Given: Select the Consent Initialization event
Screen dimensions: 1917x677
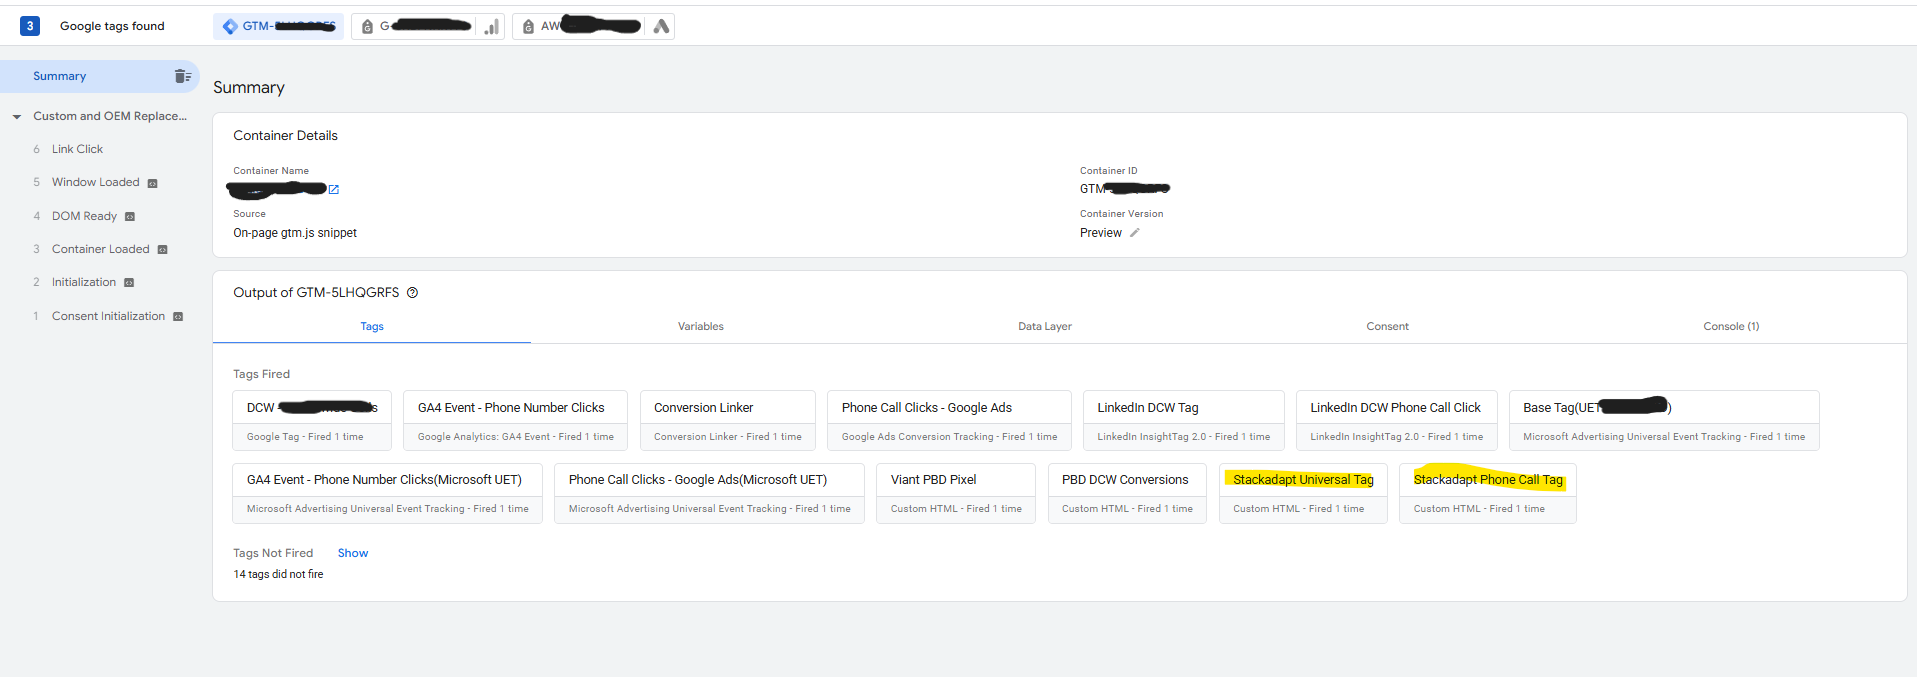Looking at the screenshot, I should click(x=108, y=316).
